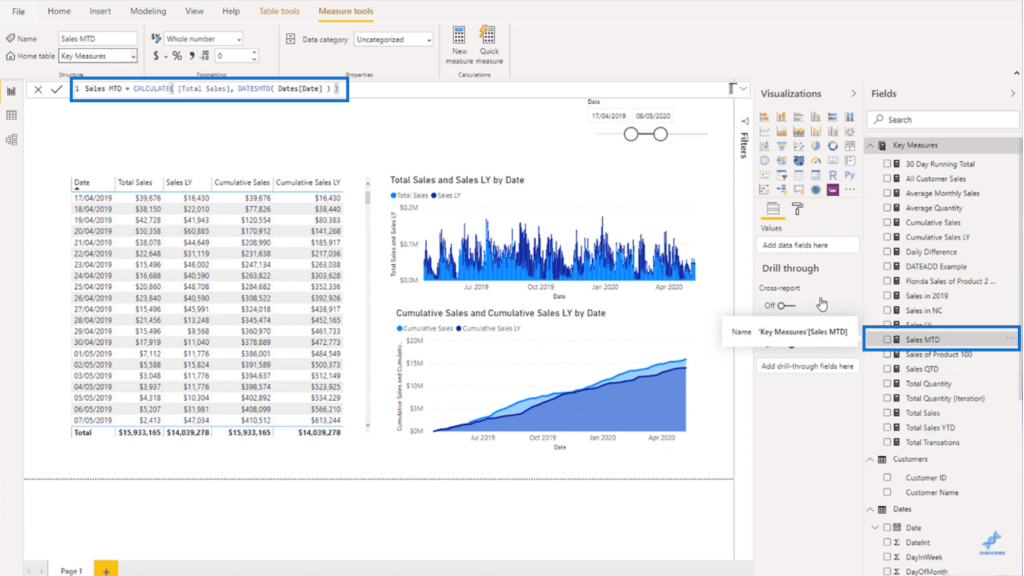Check the 30 Day Running Total measure

[887, 164]
